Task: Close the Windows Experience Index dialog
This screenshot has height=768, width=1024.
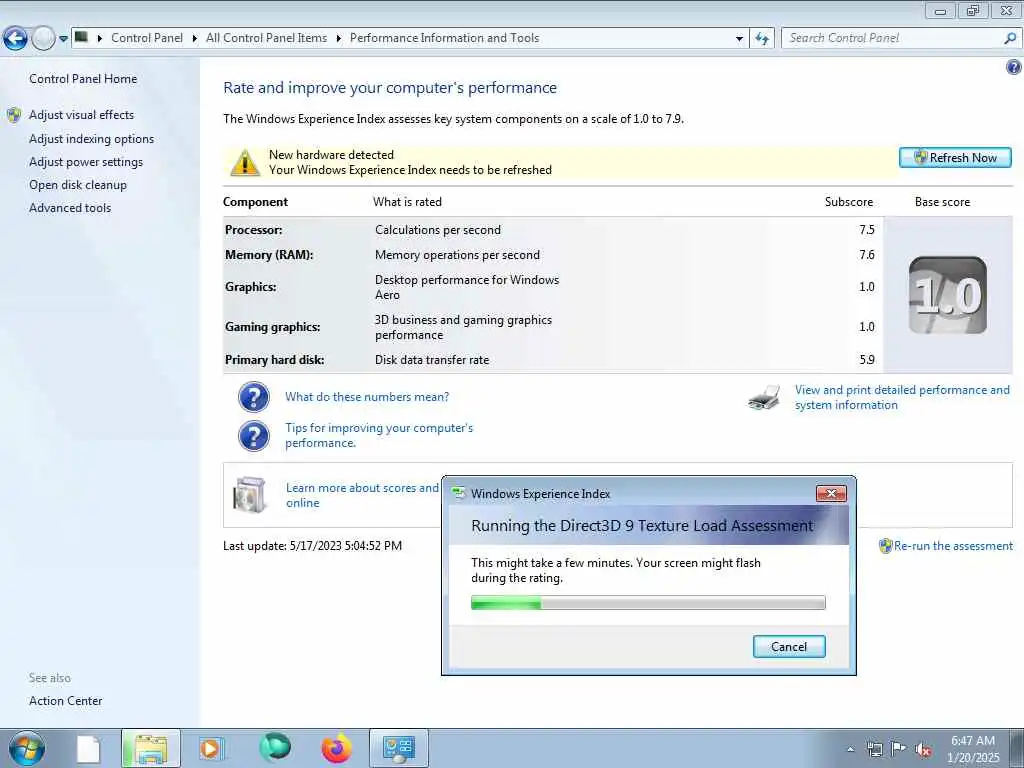Action: pyautogui.click(x=831, y=494)
